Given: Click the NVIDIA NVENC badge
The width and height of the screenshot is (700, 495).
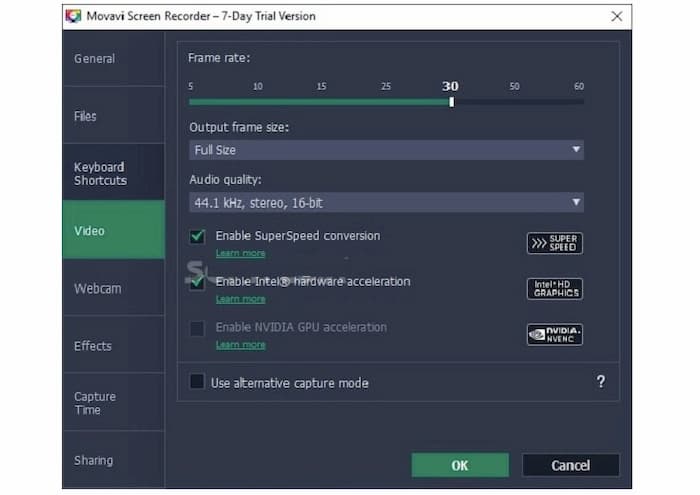Looking at the screenshot, I should (554, 334).
